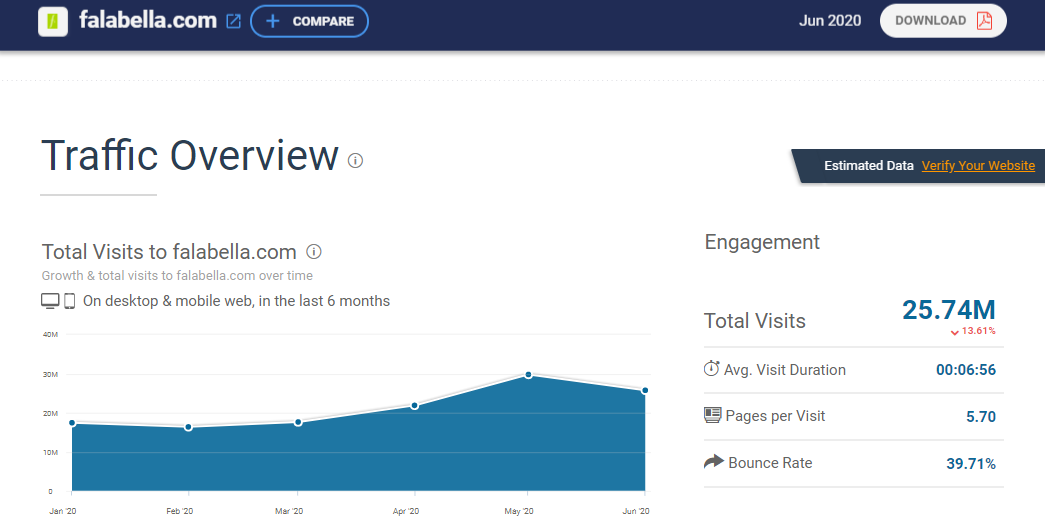Open the Total Visits chart info icon
The image size is (1045, 525).
click(x=314, y=252)
